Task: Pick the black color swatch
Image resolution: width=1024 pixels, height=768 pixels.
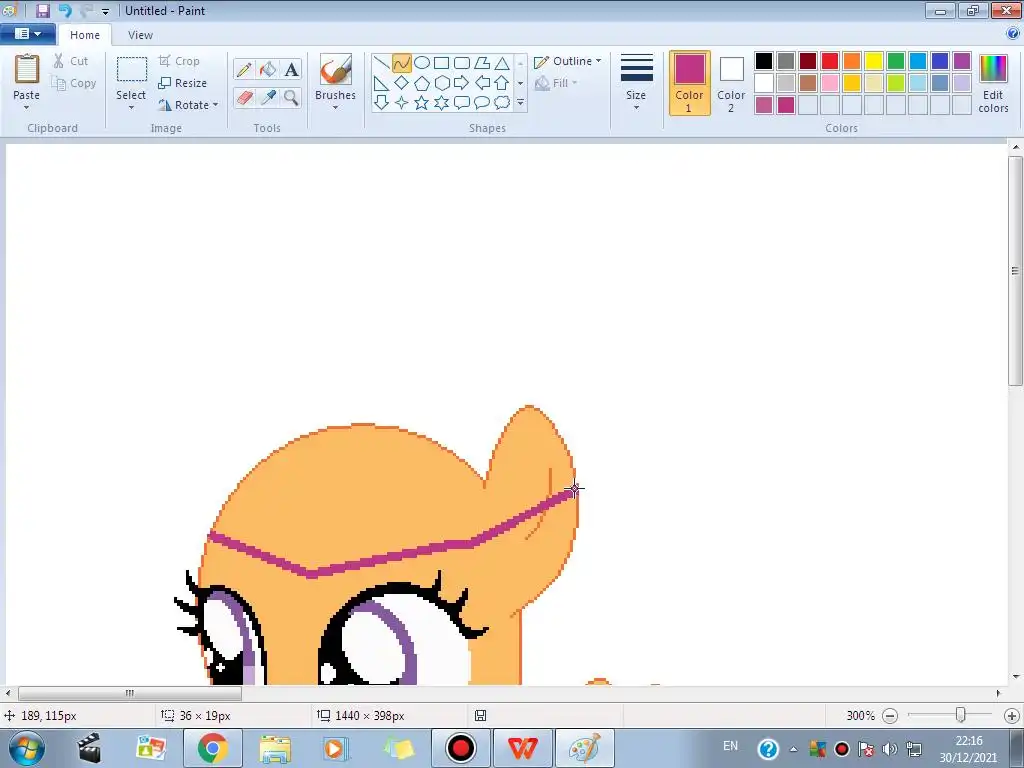Action: click(764, 61)
